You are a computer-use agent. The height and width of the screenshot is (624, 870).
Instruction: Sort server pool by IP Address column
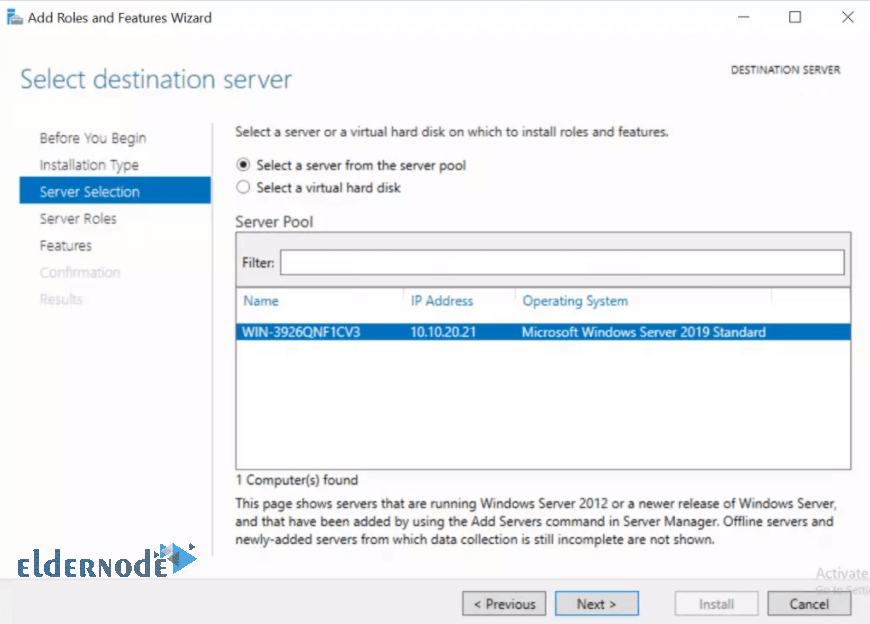[x=442, y=301]
